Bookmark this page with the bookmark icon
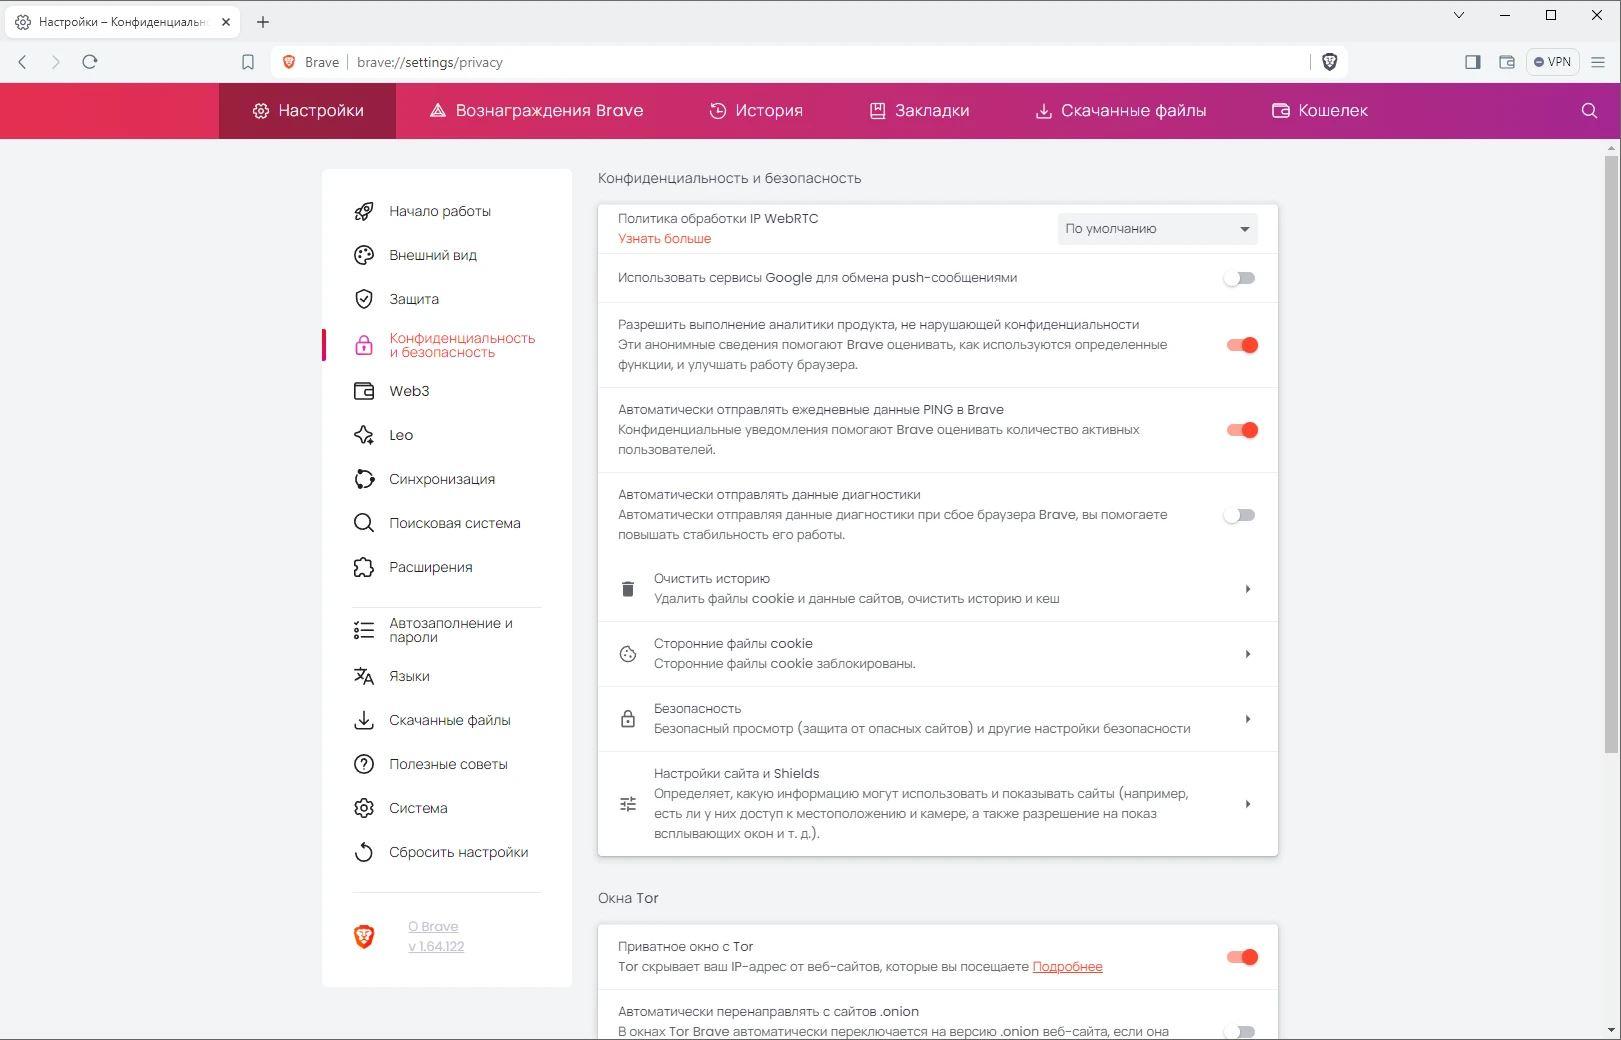Viewport: 1621px width, 1040px height. (248, 62)
